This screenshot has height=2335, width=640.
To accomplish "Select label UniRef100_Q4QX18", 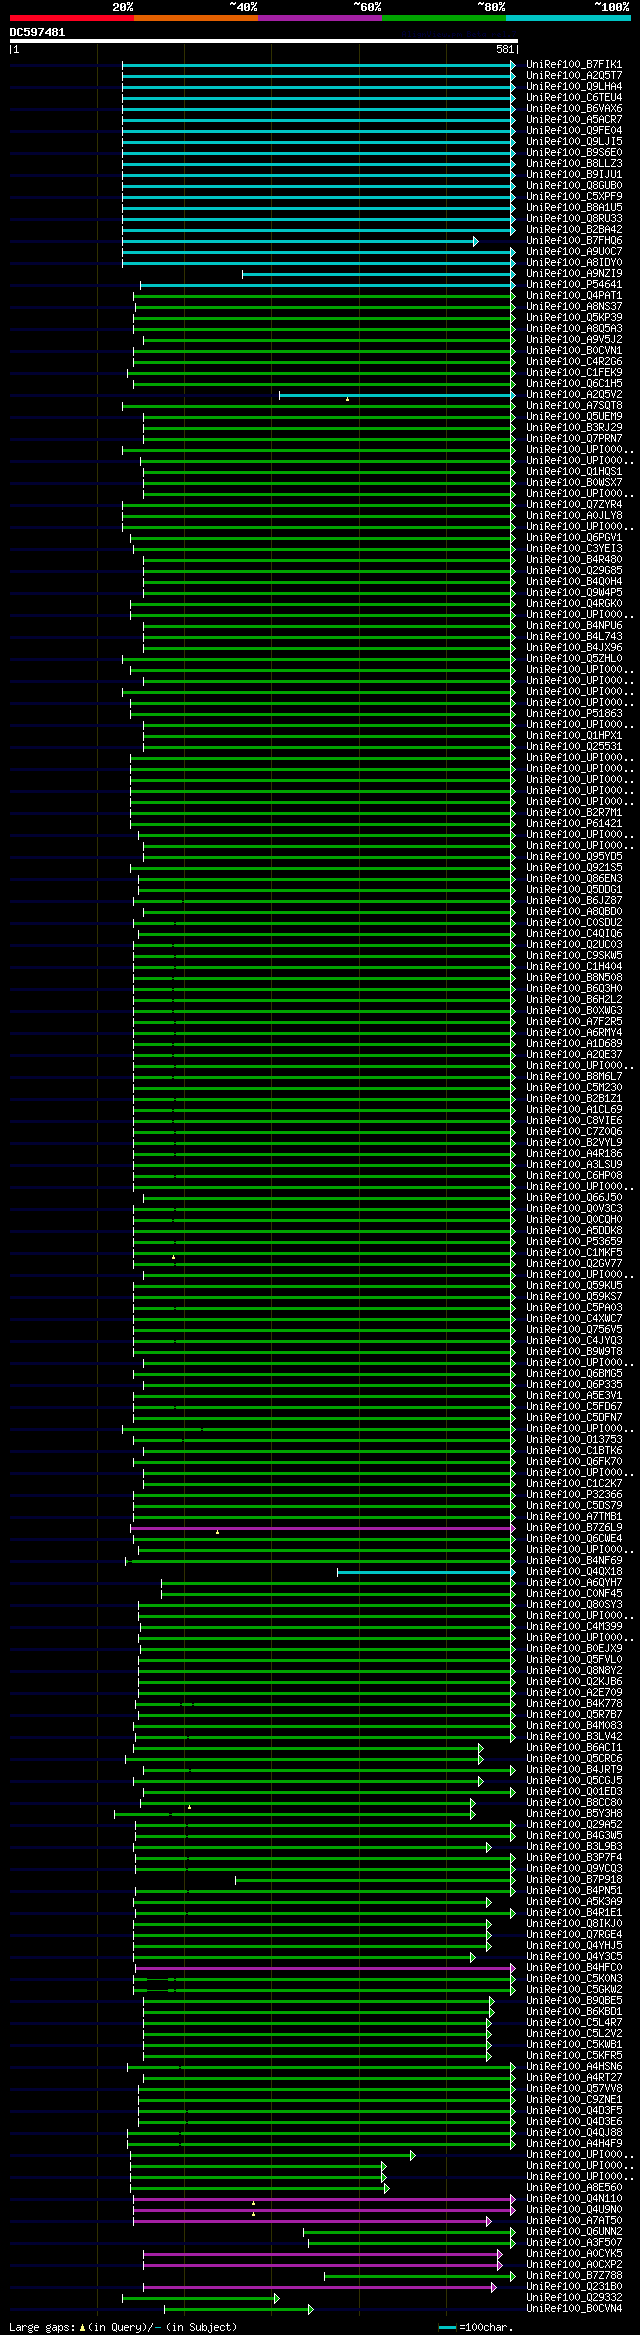I will click(574, 1572).
